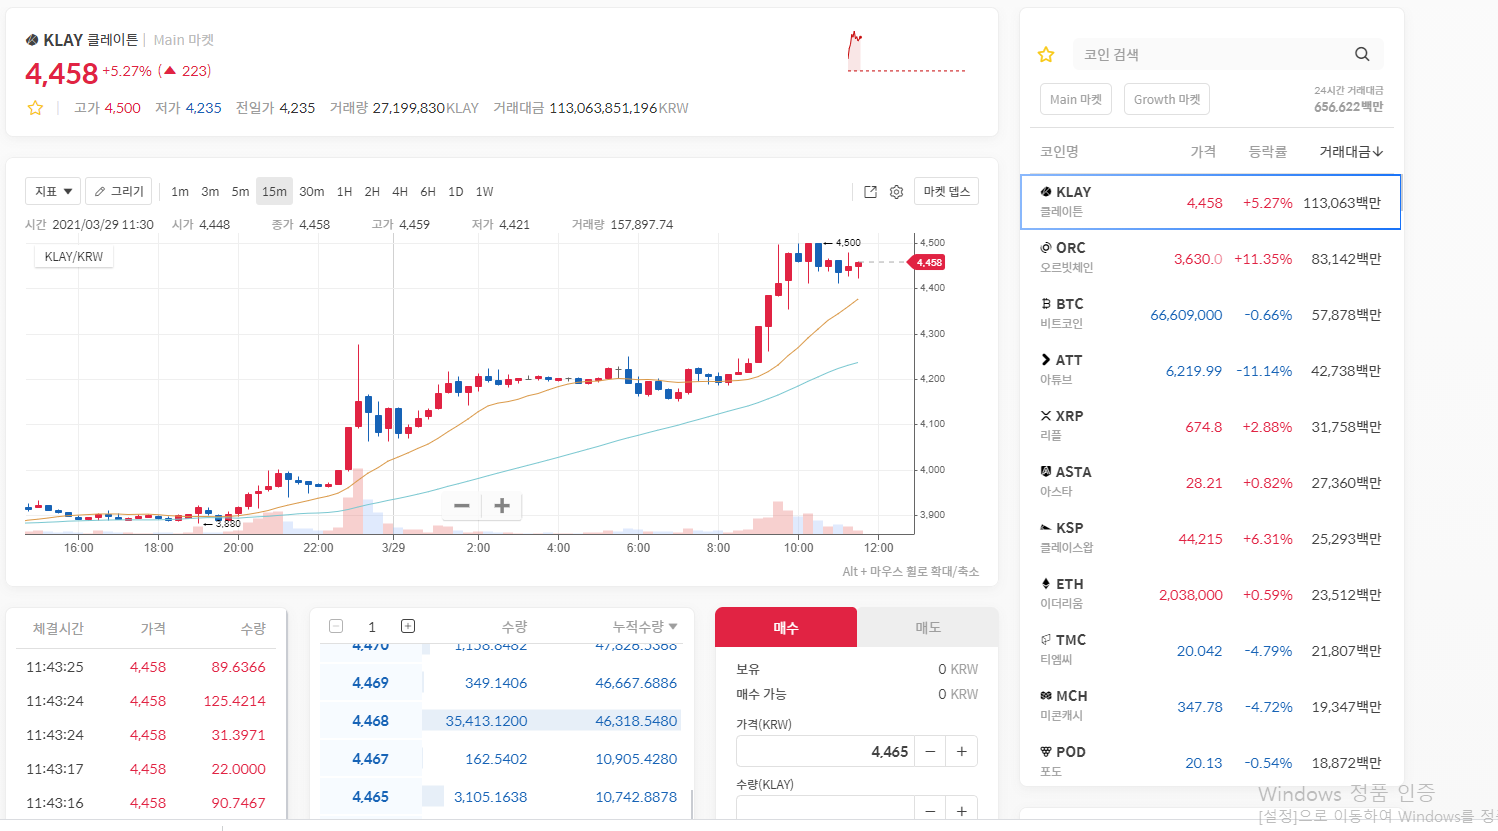Open 그리기 drawing tools button
The width and height of the screenshot is (1498, 831).
tap(119, 191)
